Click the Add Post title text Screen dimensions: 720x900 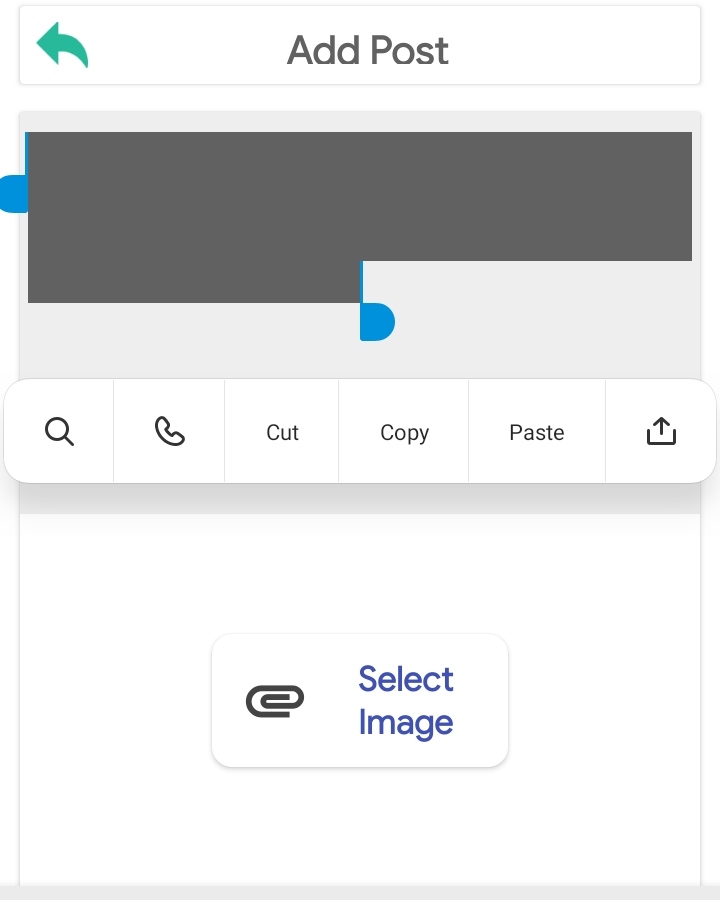[368, 50]
